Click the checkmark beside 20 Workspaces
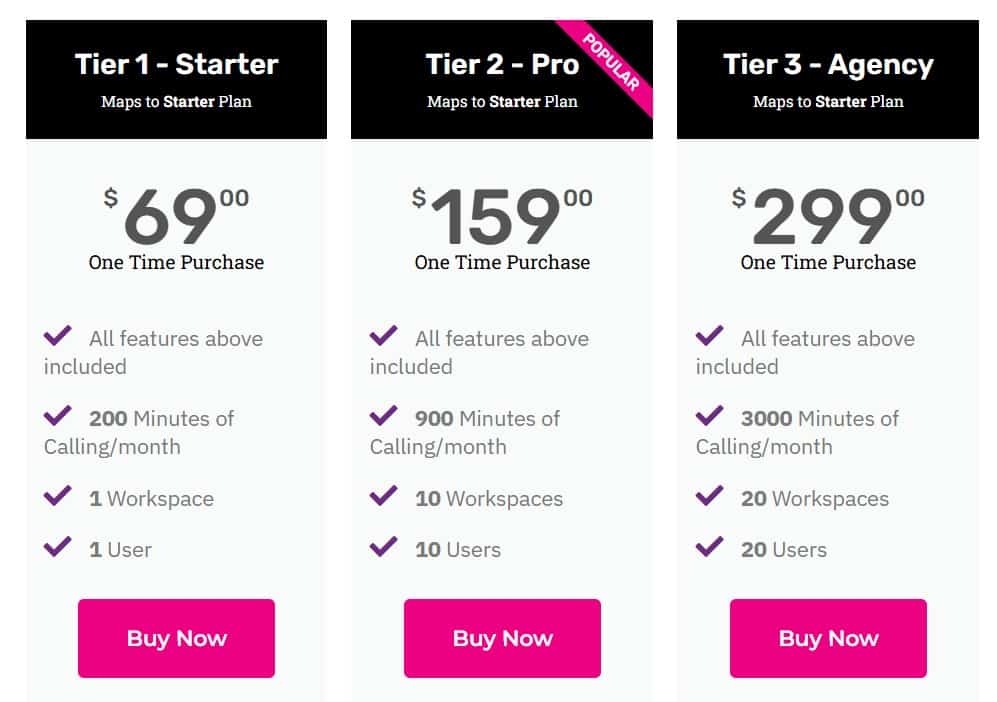Screen dimensions: 997x702 pyautogui.click(x=713, y=494)
